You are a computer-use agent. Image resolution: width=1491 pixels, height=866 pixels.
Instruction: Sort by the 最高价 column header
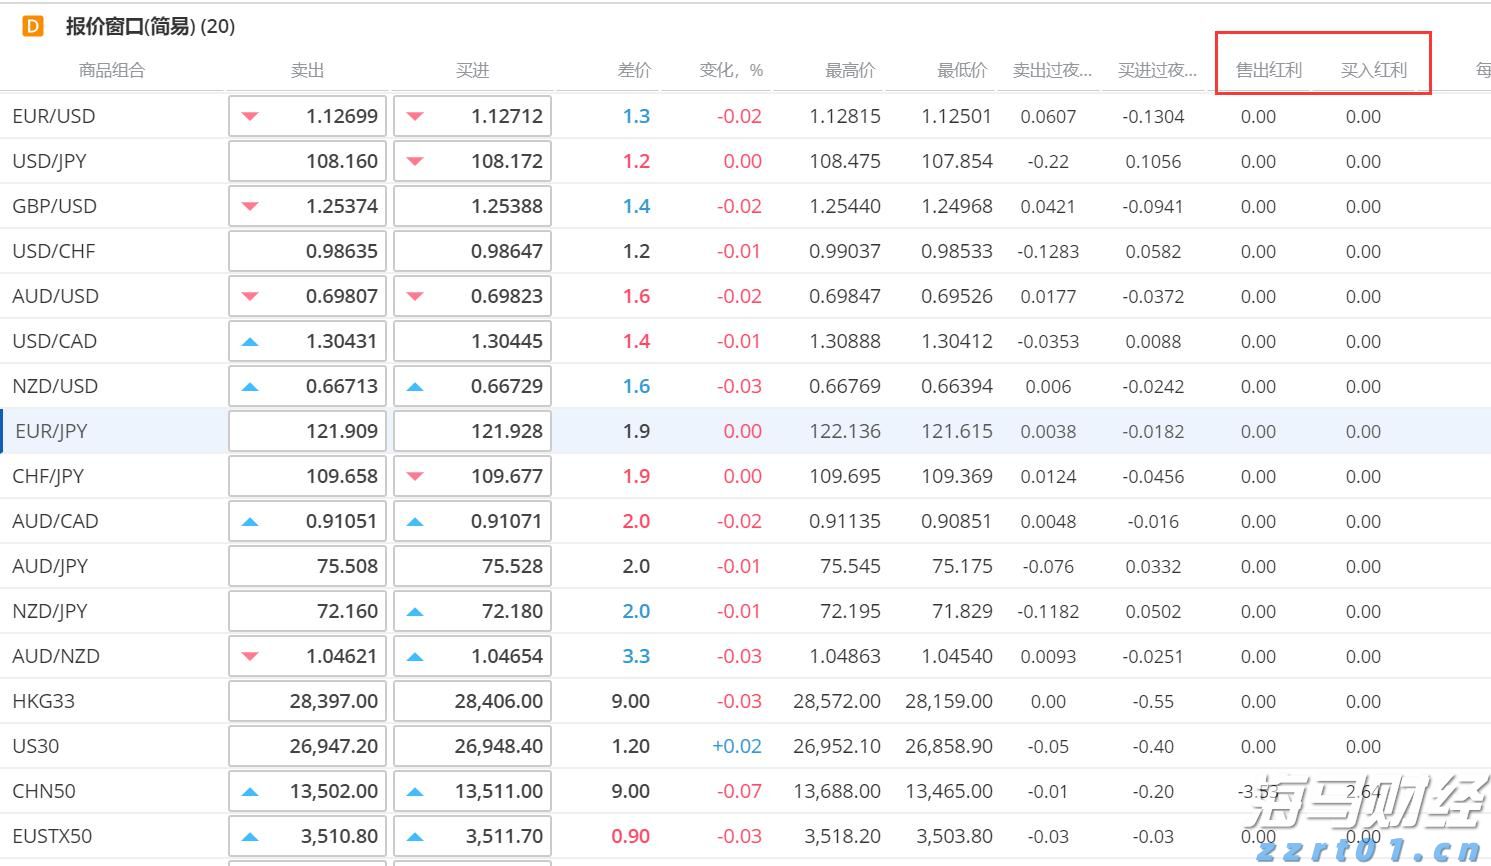(849, 70)
